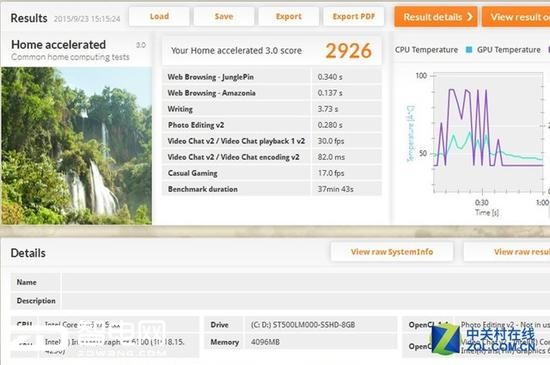Open View raw SystemInfo
The image size is (550, 365).
point(392,252)
